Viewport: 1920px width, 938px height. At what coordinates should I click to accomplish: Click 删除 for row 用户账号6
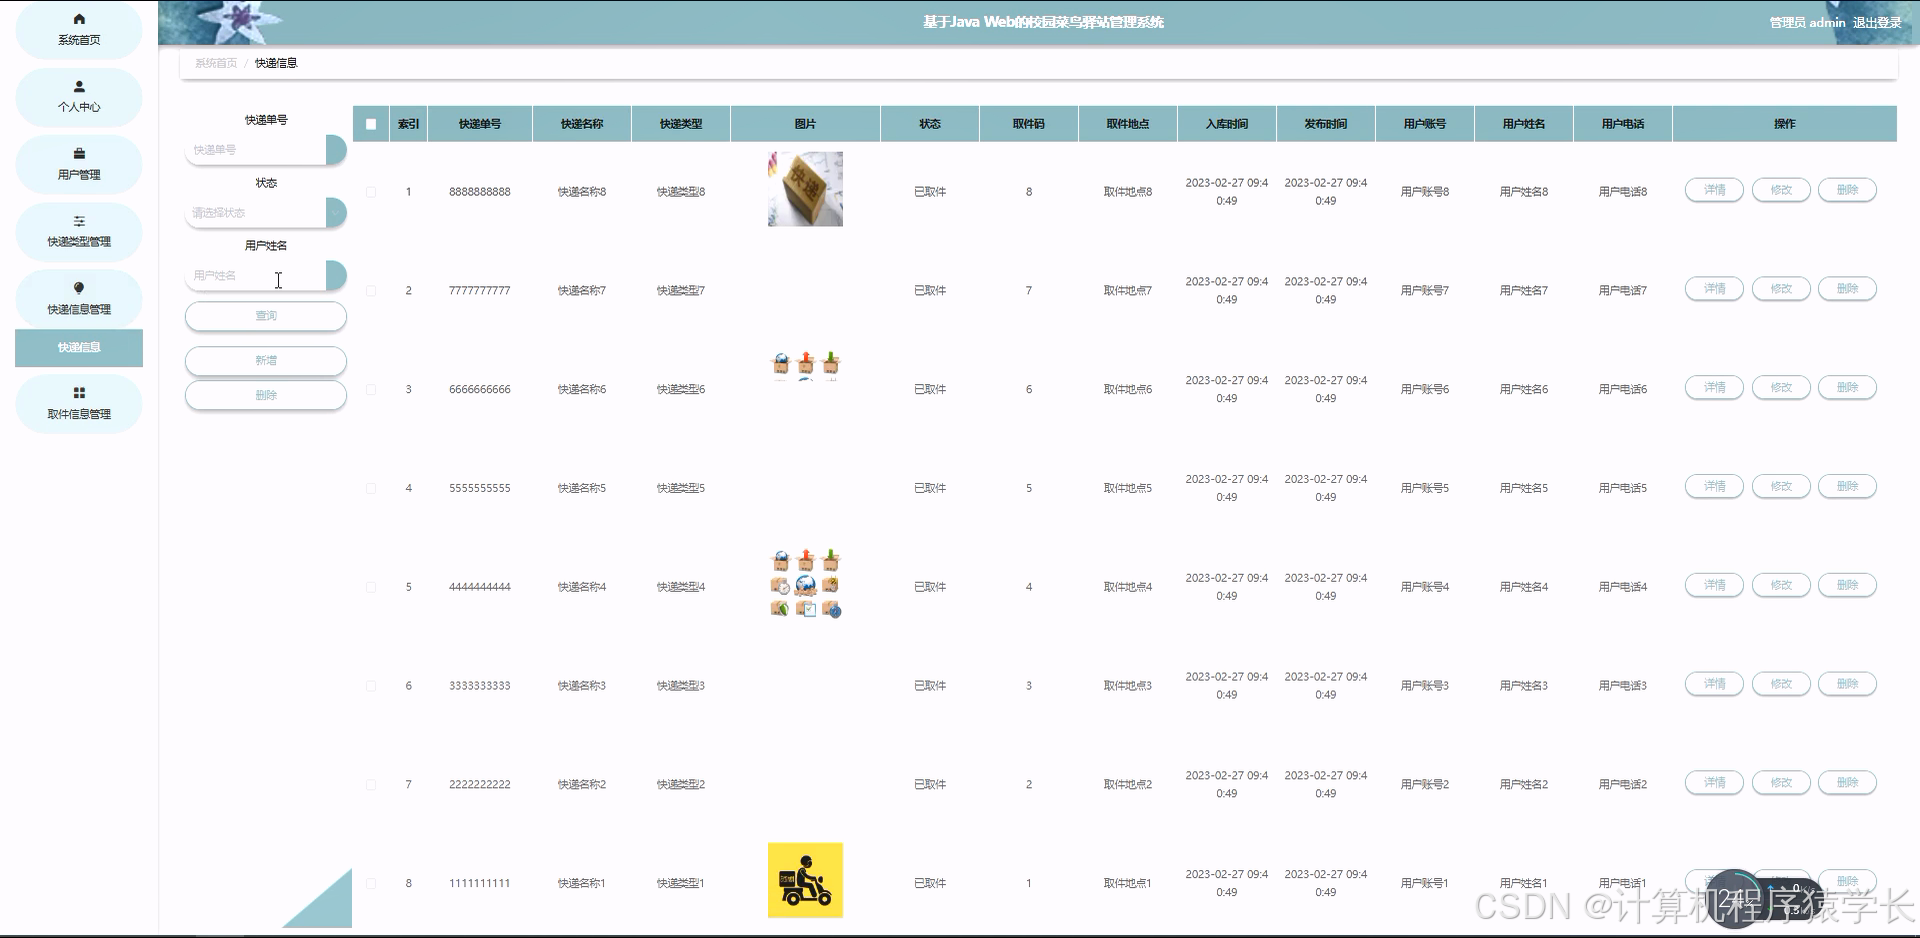(x=1847, y=388)
